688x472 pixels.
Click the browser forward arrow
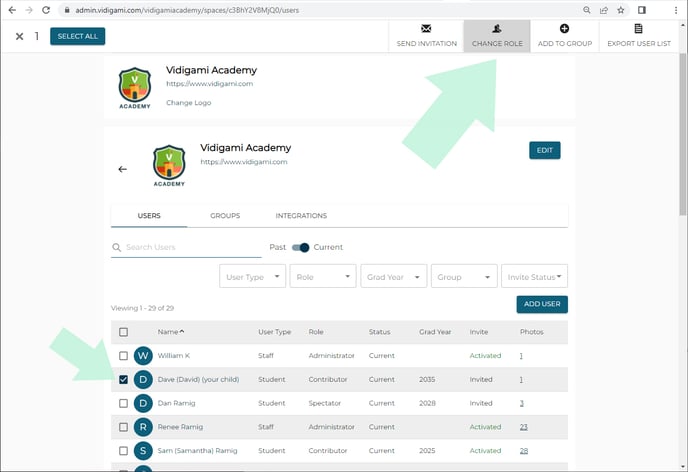pyautogui.click(x=29, y=10)
